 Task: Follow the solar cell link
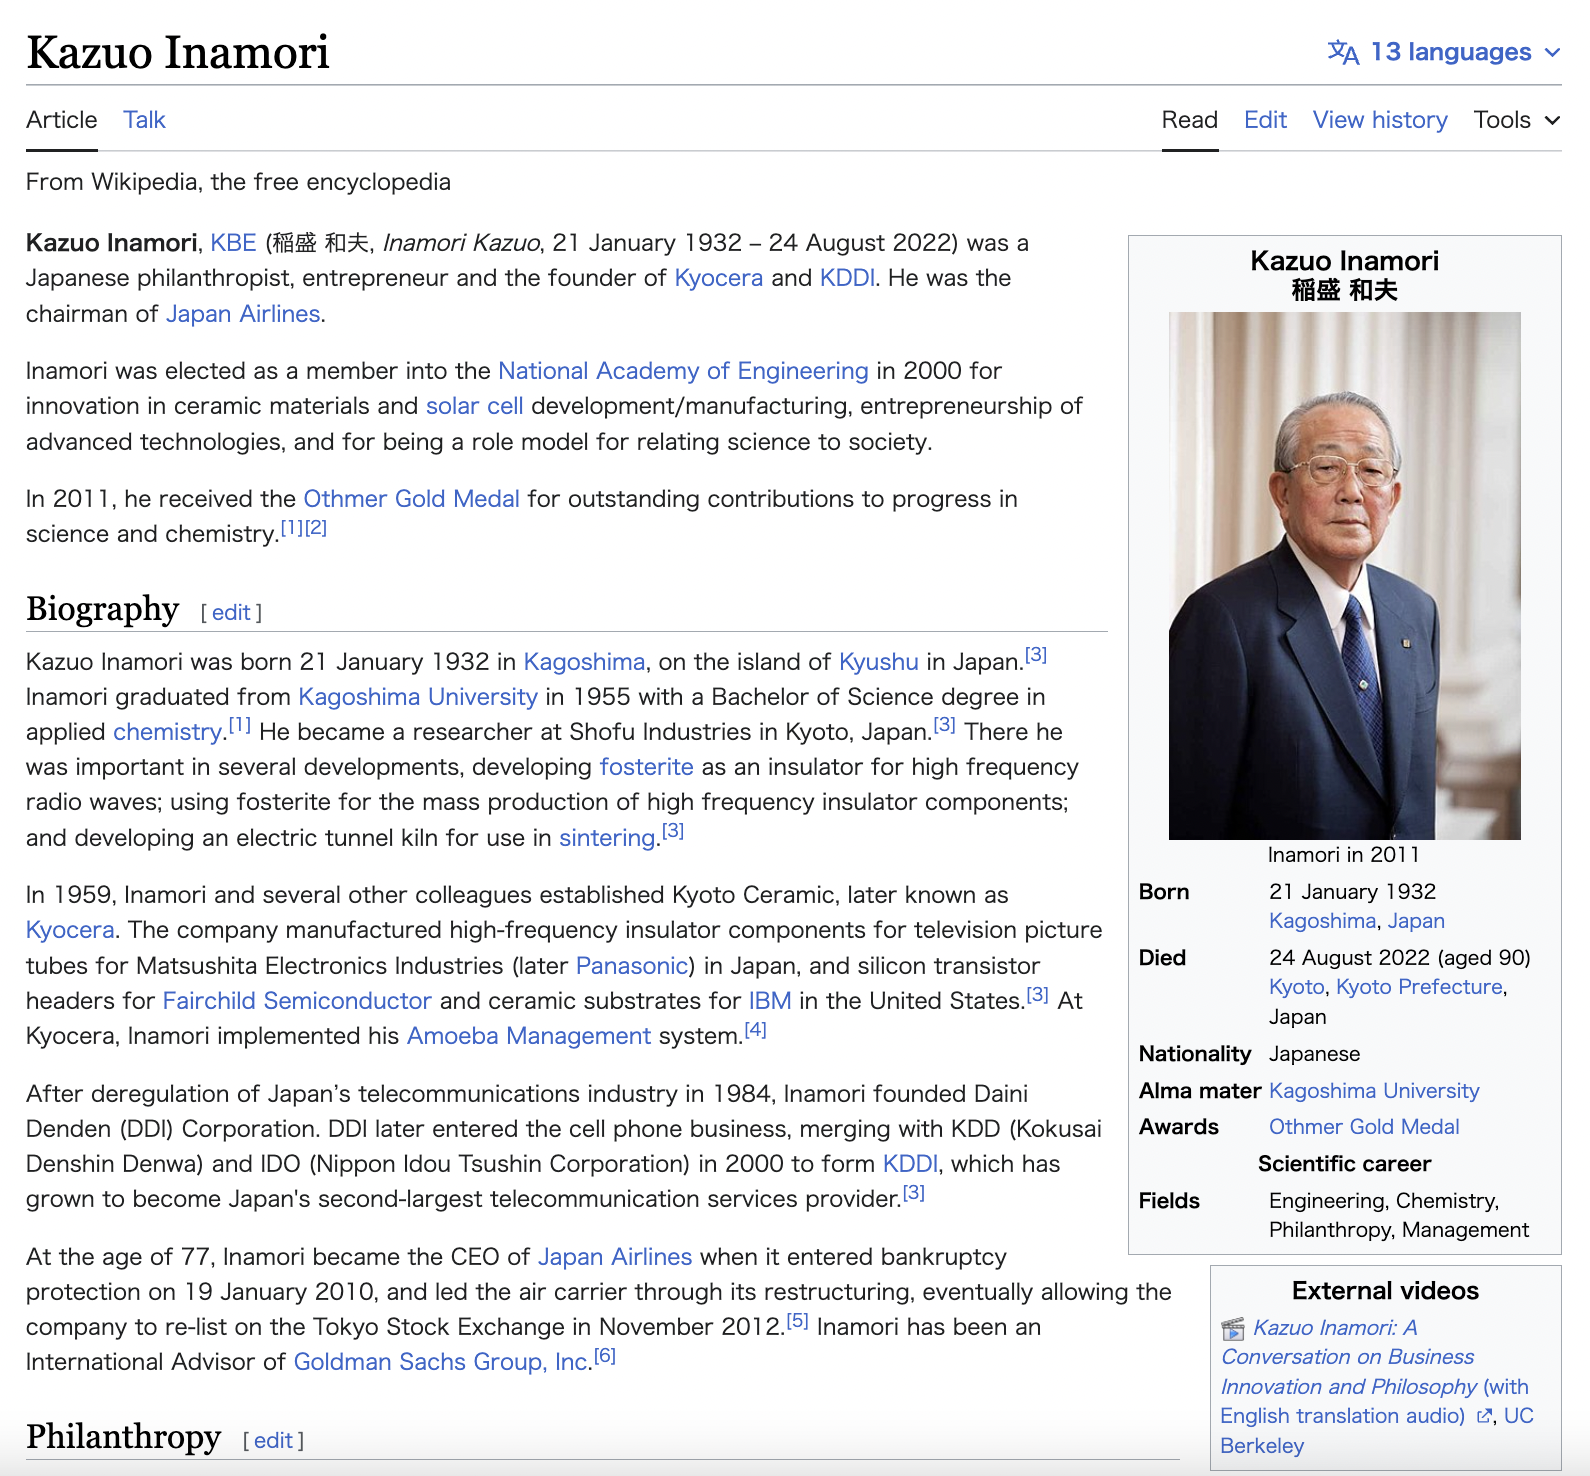[475, 406]
